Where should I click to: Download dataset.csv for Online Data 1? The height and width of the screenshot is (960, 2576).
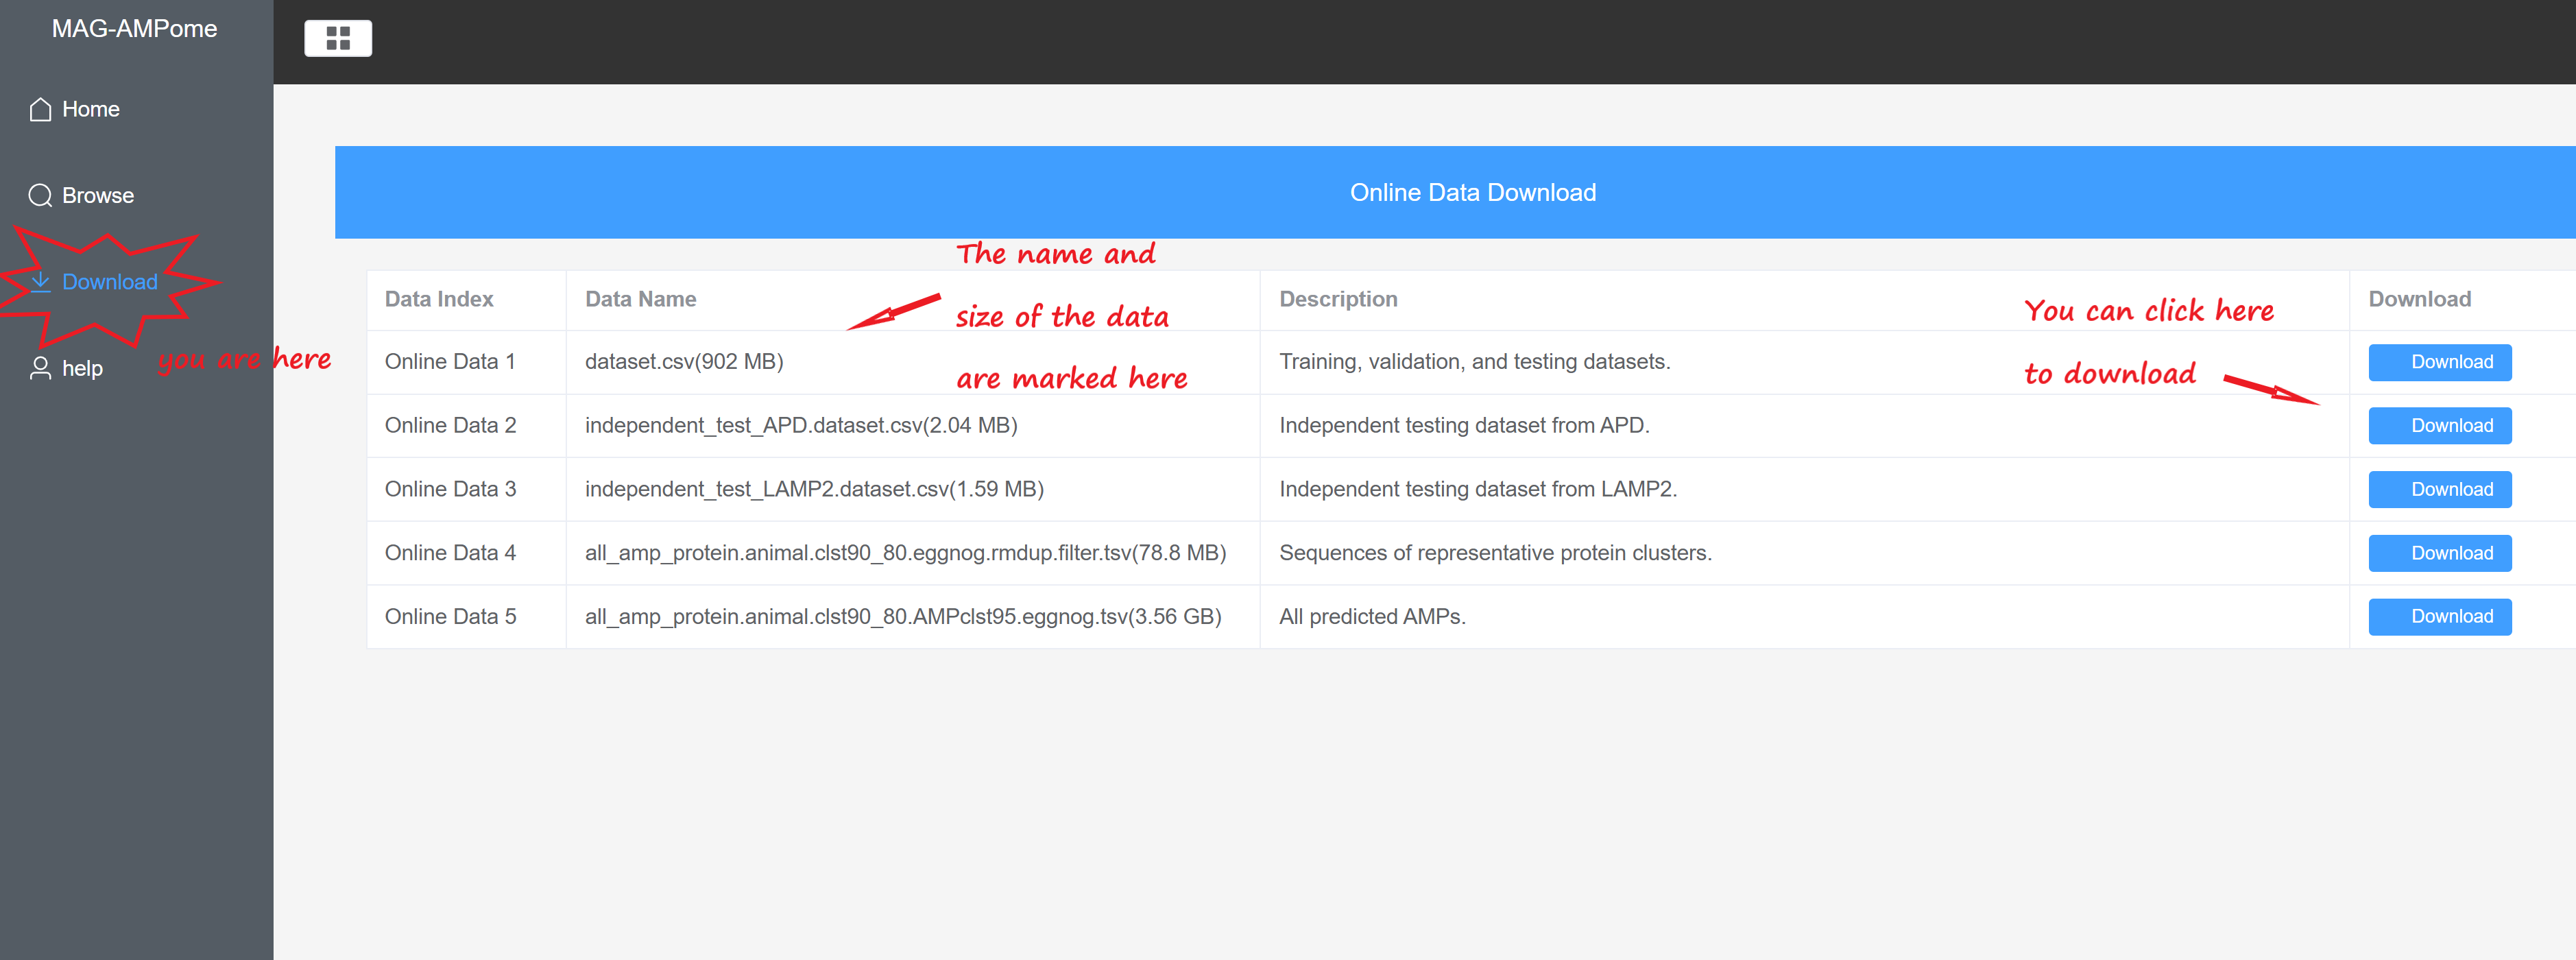(x=2439, y=362)
